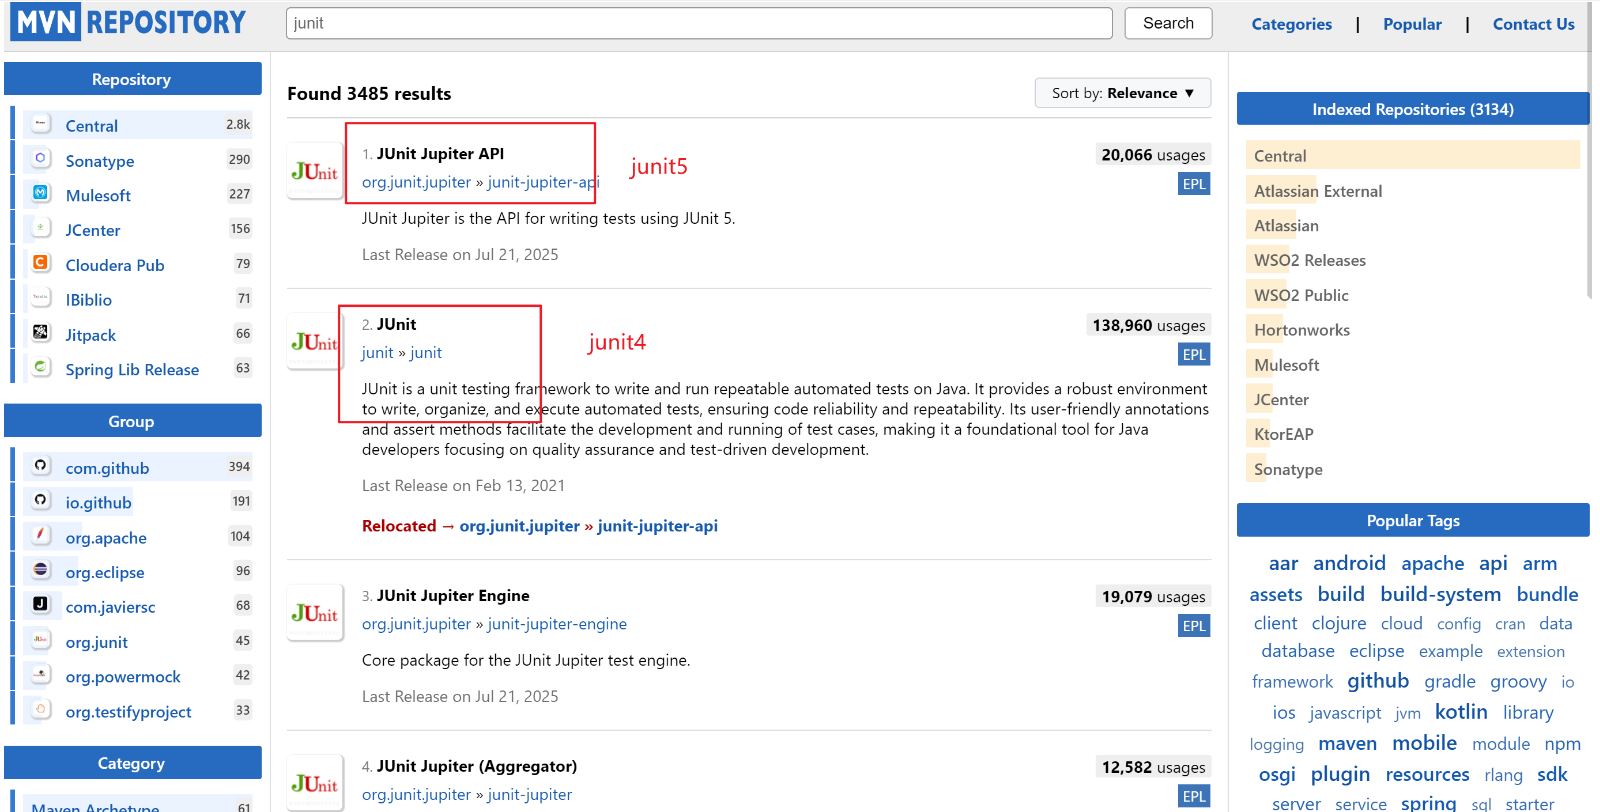The height and width of the screenshot is (812, 1600).
Task: Open the JUnit result title (second result)
Action: pyautogui.click(x=396, y=324)
